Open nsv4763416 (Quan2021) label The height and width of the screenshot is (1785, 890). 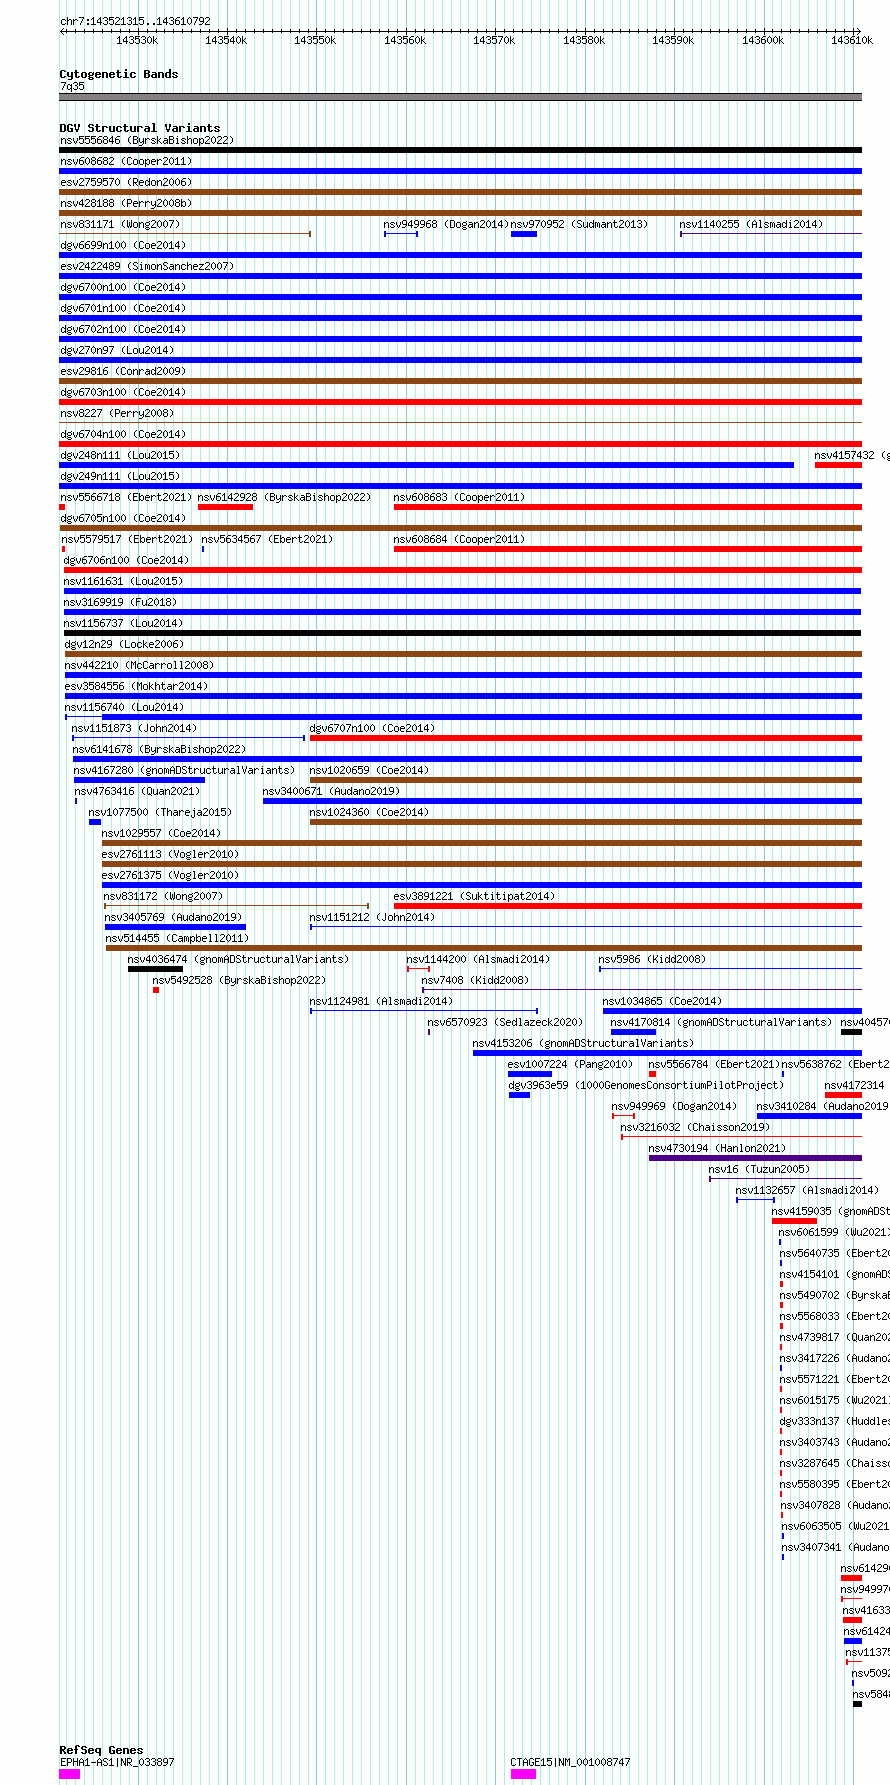tap(137, 791)
